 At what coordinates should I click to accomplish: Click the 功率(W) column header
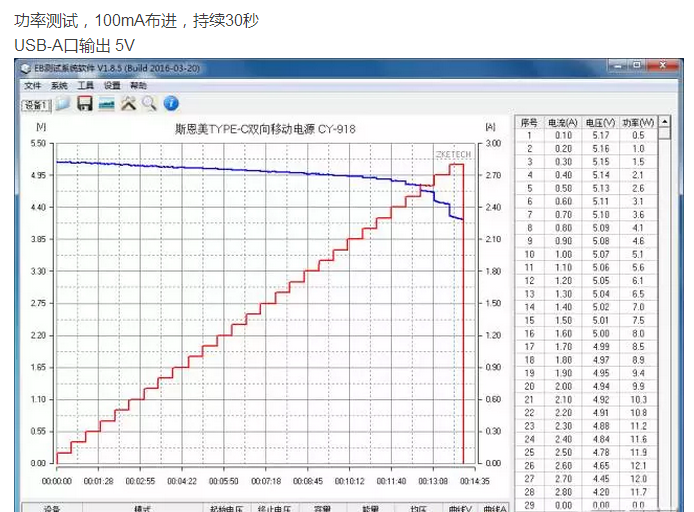(638, 123)
